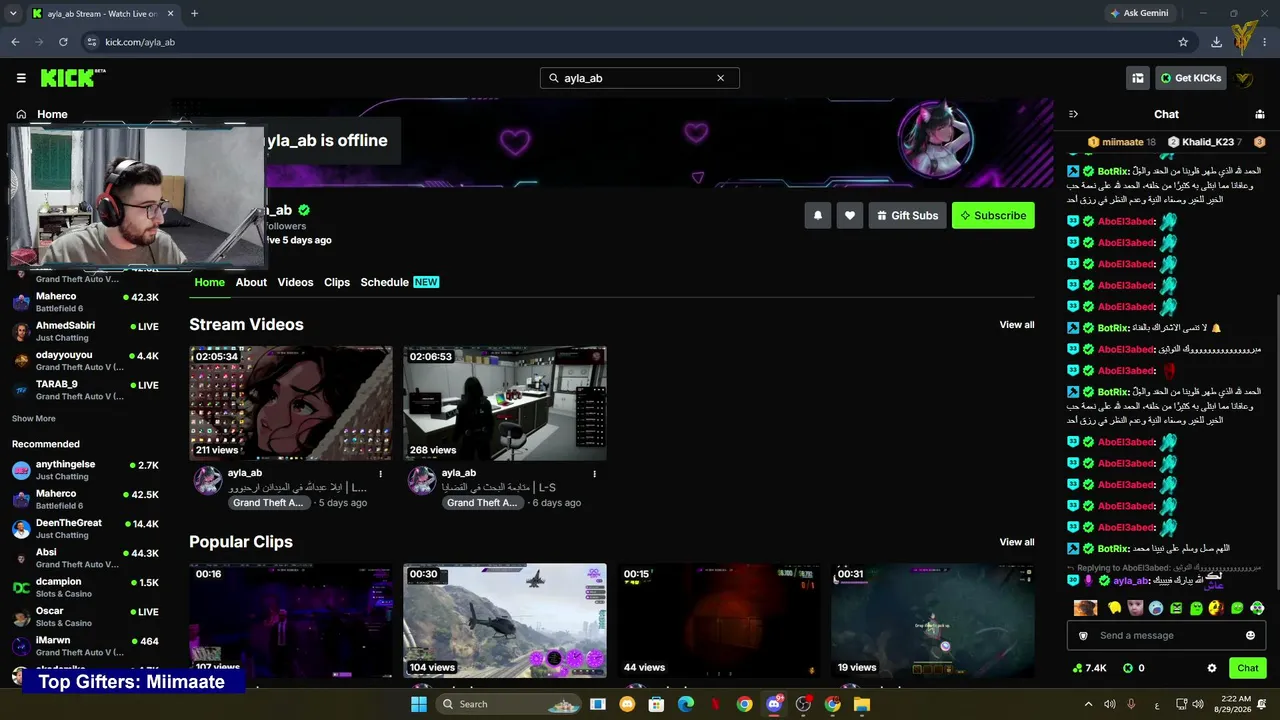Play the 00:30 helicopter clip
Image resolution: width=1280 pixels, height=720 pixels.
click(505, 620)
